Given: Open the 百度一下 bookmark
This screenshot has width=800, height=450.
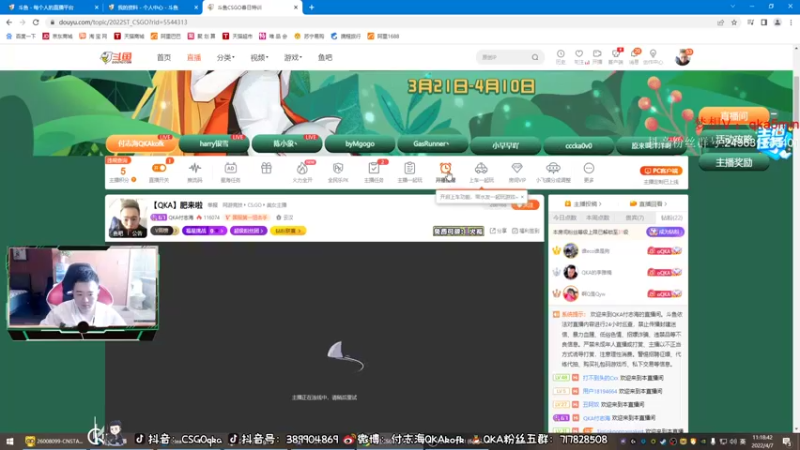Looking at the screenshot, I should (x=21, y=36).
